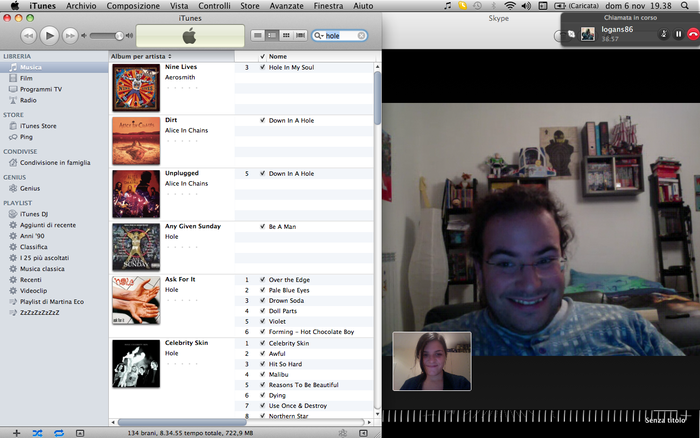Viewport: 700px width, 438px height.
Task: Uncheck the Doll Parts track
Action: [262, 311]
